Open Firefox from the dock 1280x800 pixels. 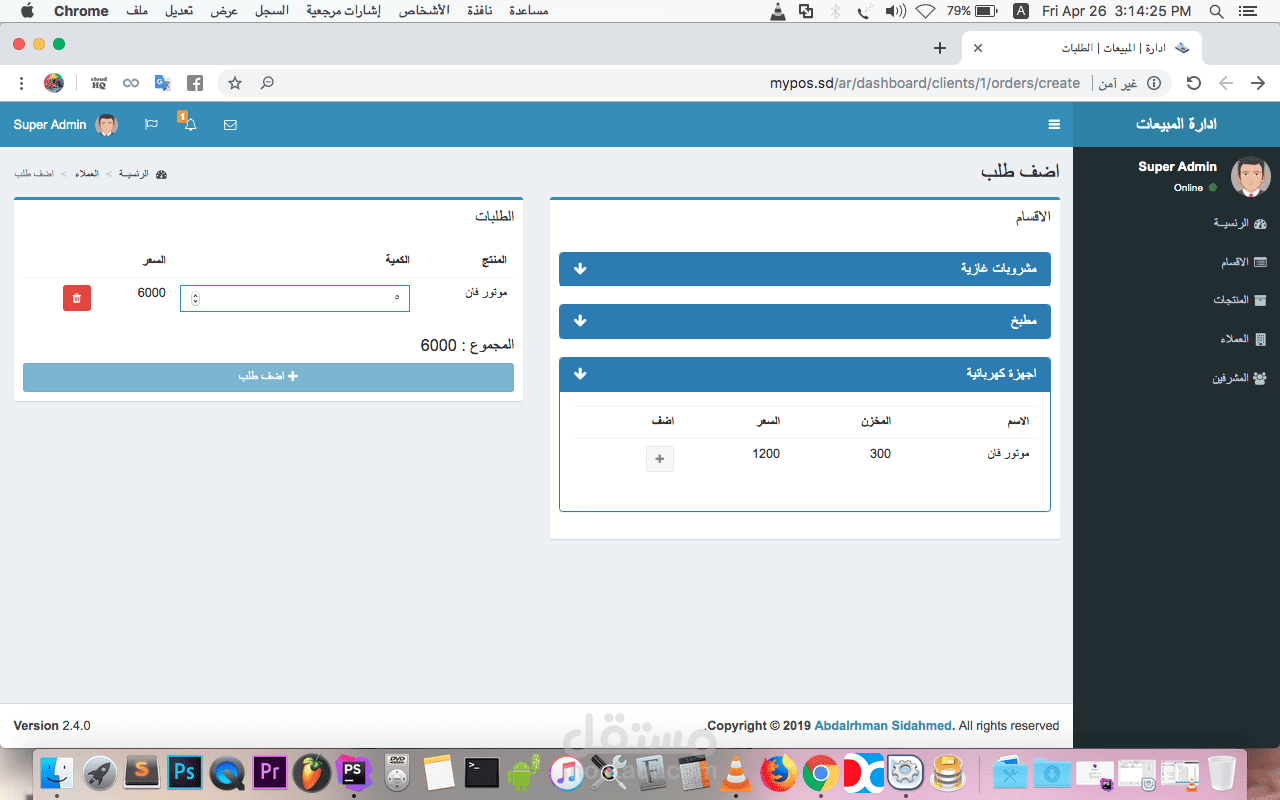click(x=778, y=773)
